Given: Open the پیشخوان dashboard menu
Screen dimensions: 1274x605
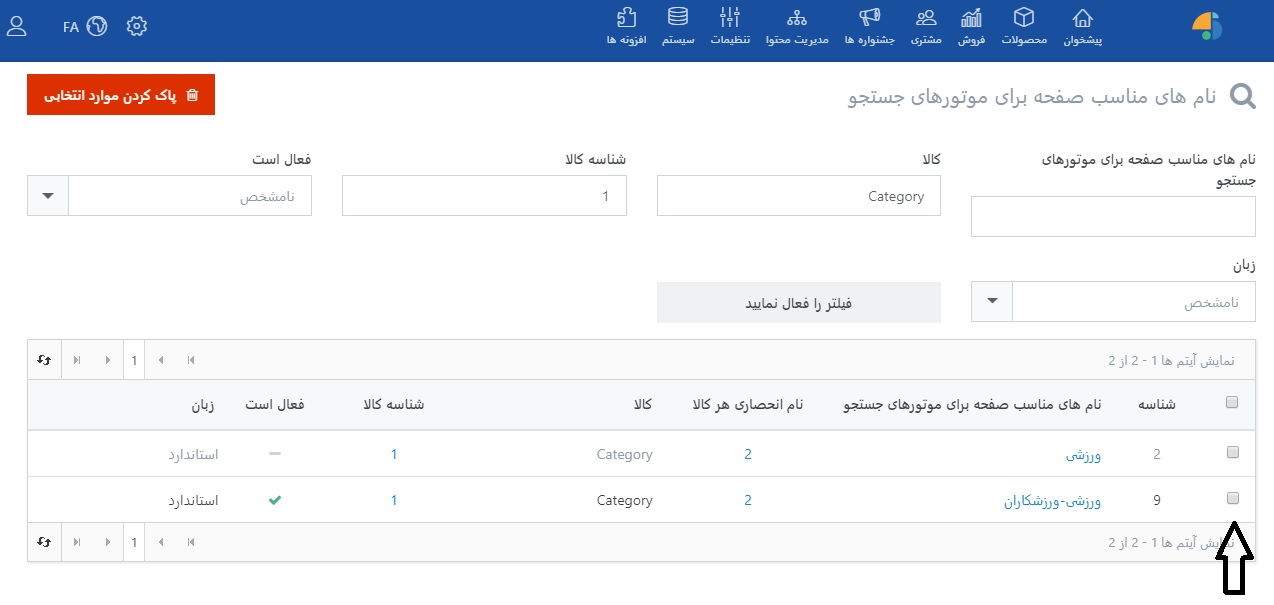Looking at the screenshot, I should (1082, 27).
